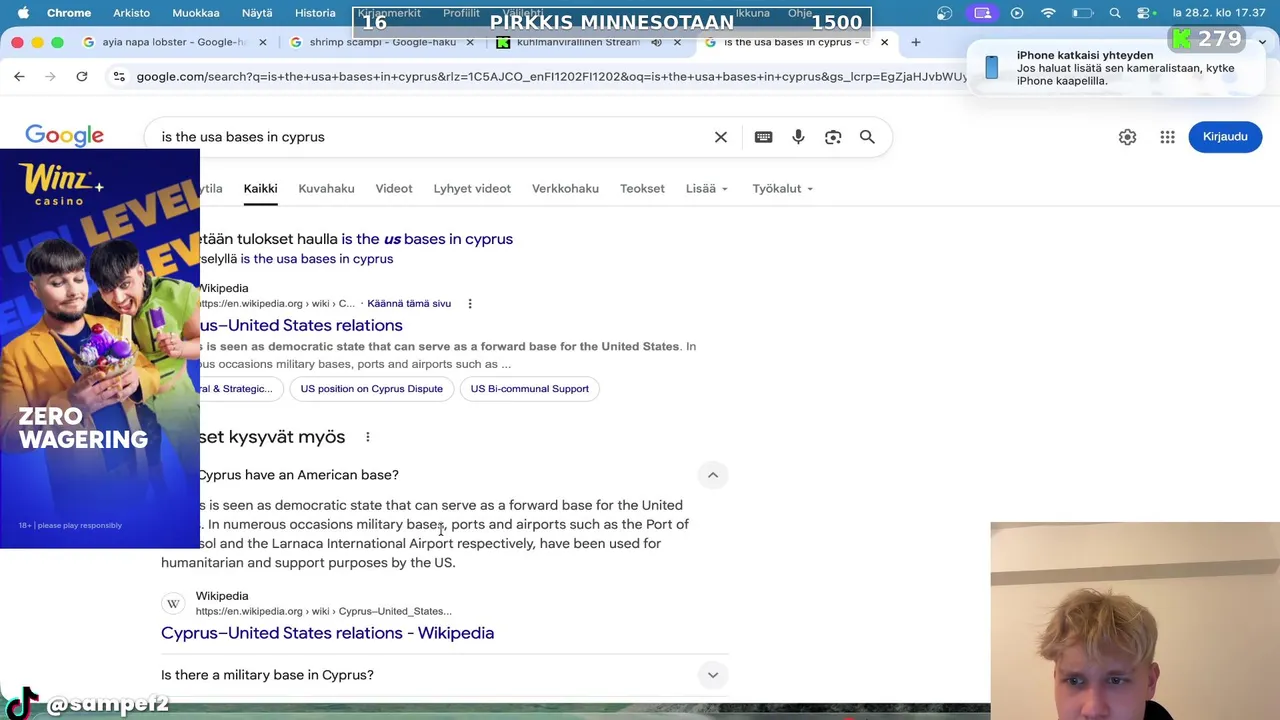Open suggested search 'is the us bases in cyprus'
The image size is (1280, 720).
pos(427,239)
